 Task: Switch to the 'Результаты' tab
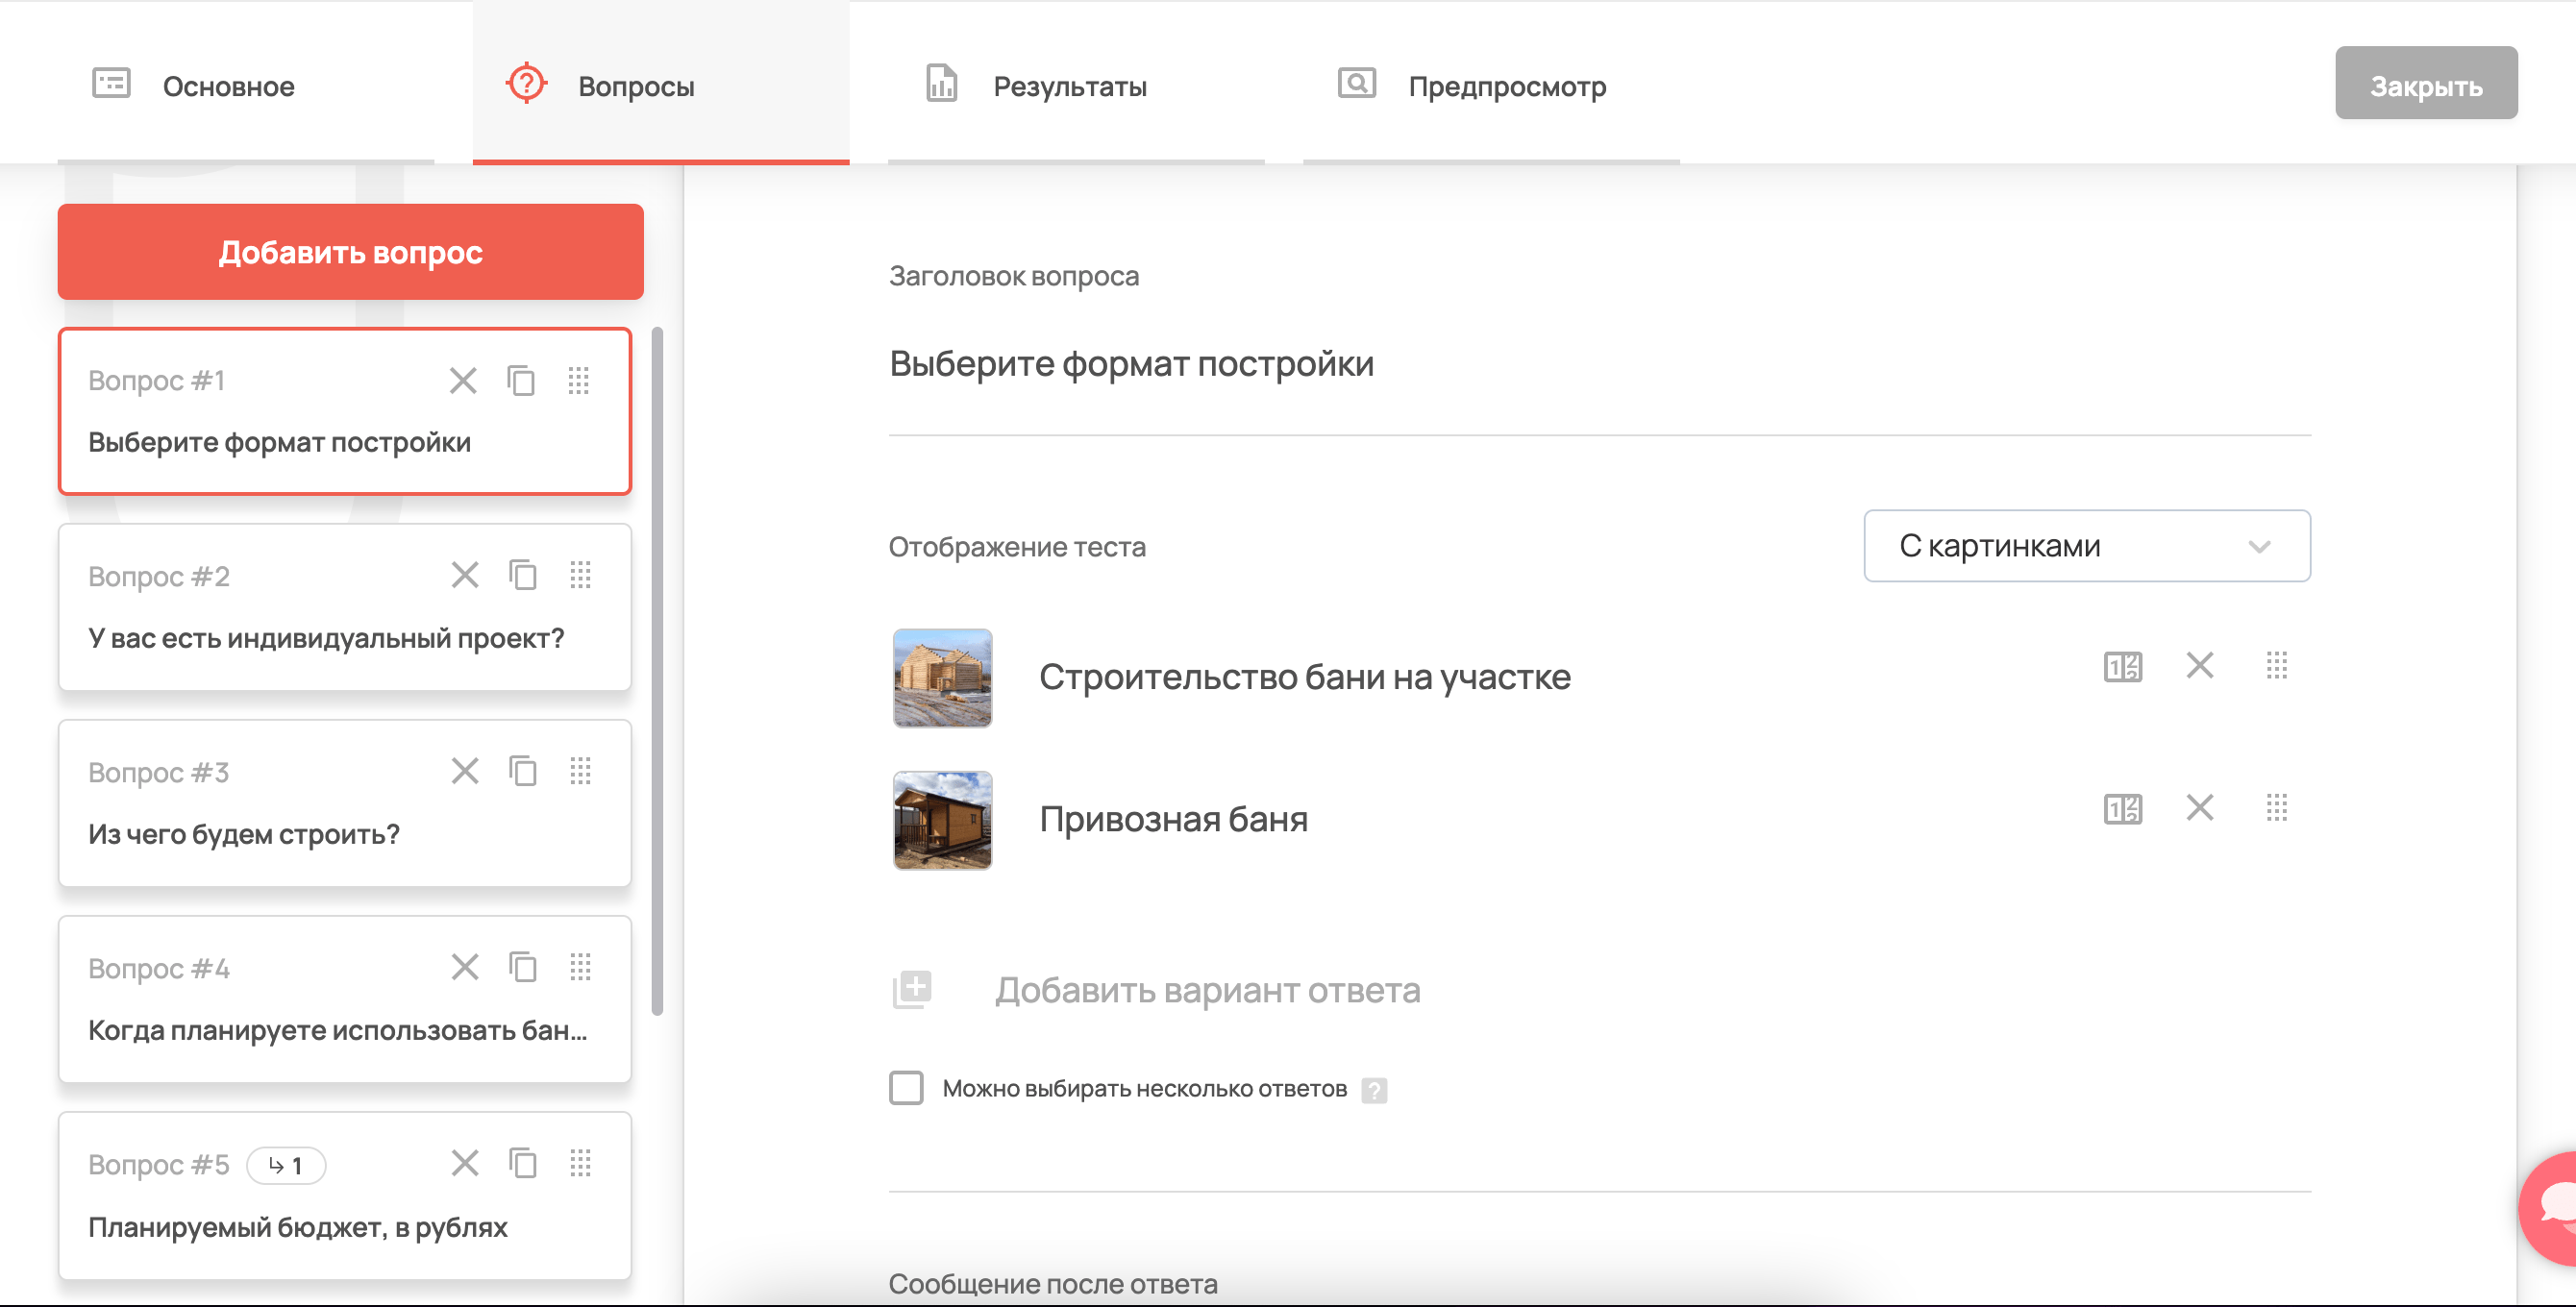pyautogui.click(x=1069, y=86)
